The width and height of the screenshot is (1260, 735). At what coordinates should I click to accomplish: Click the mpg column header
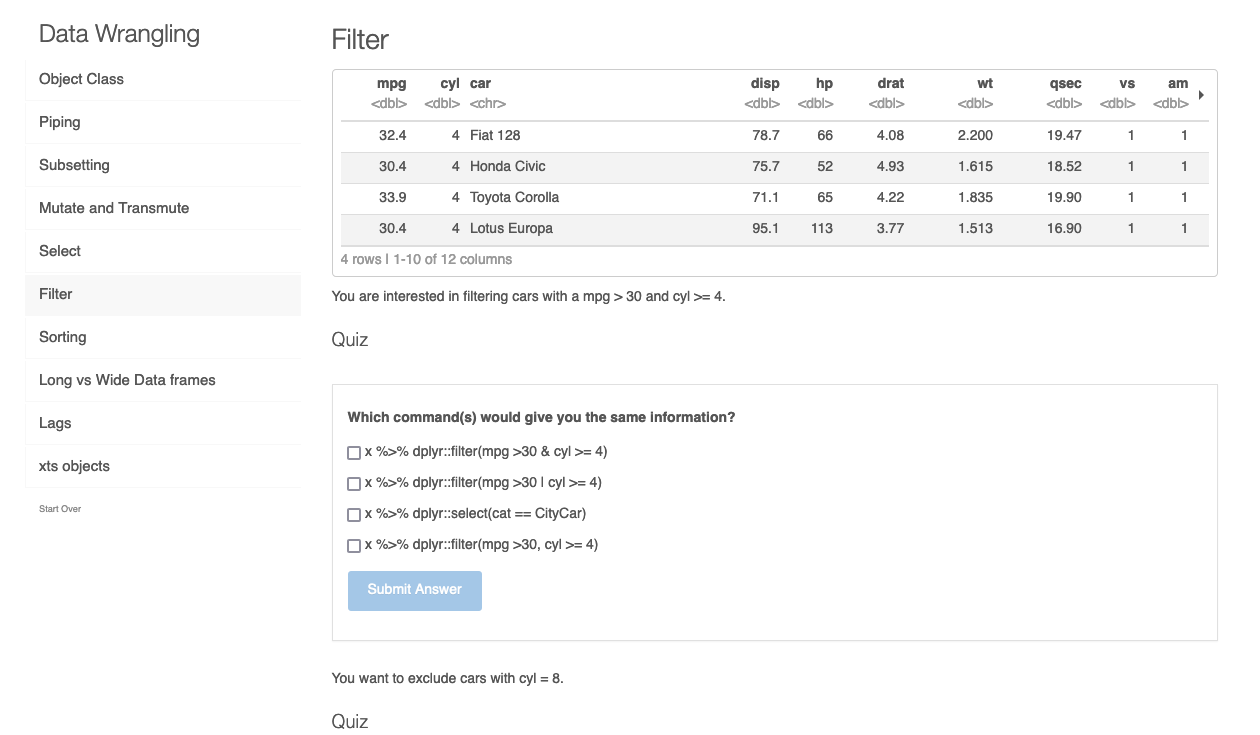click(x=391, y=83)
